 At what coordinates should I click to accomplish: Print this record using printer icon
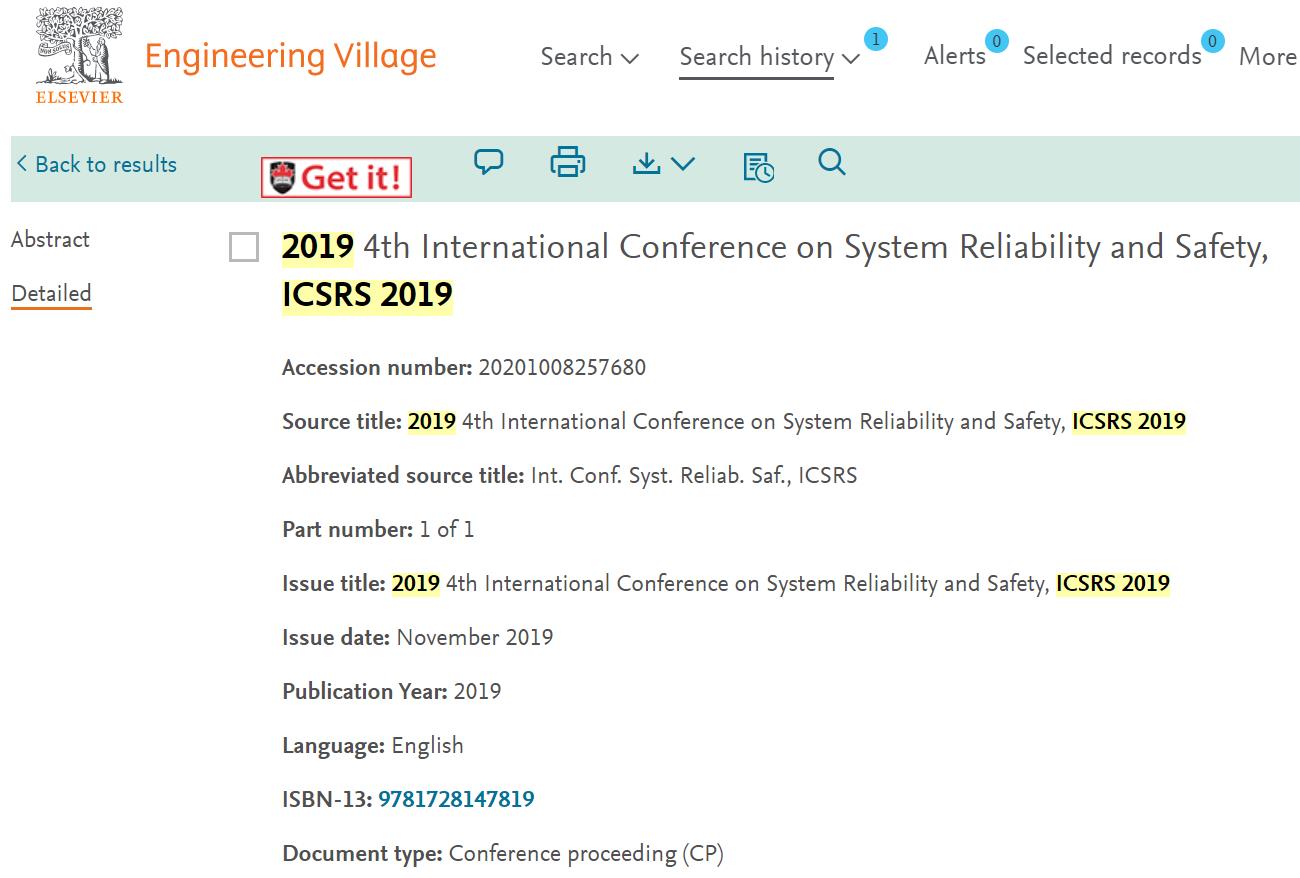(568, 162)
